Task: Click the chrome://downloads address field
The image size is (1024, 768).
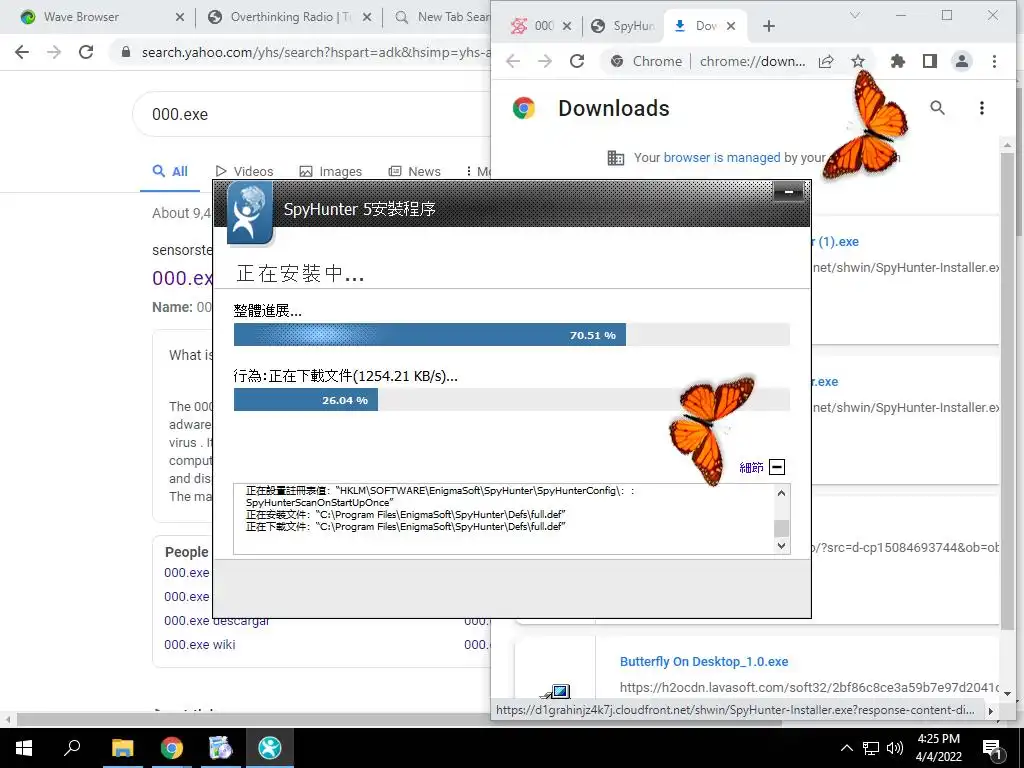Action: [752, 61]
